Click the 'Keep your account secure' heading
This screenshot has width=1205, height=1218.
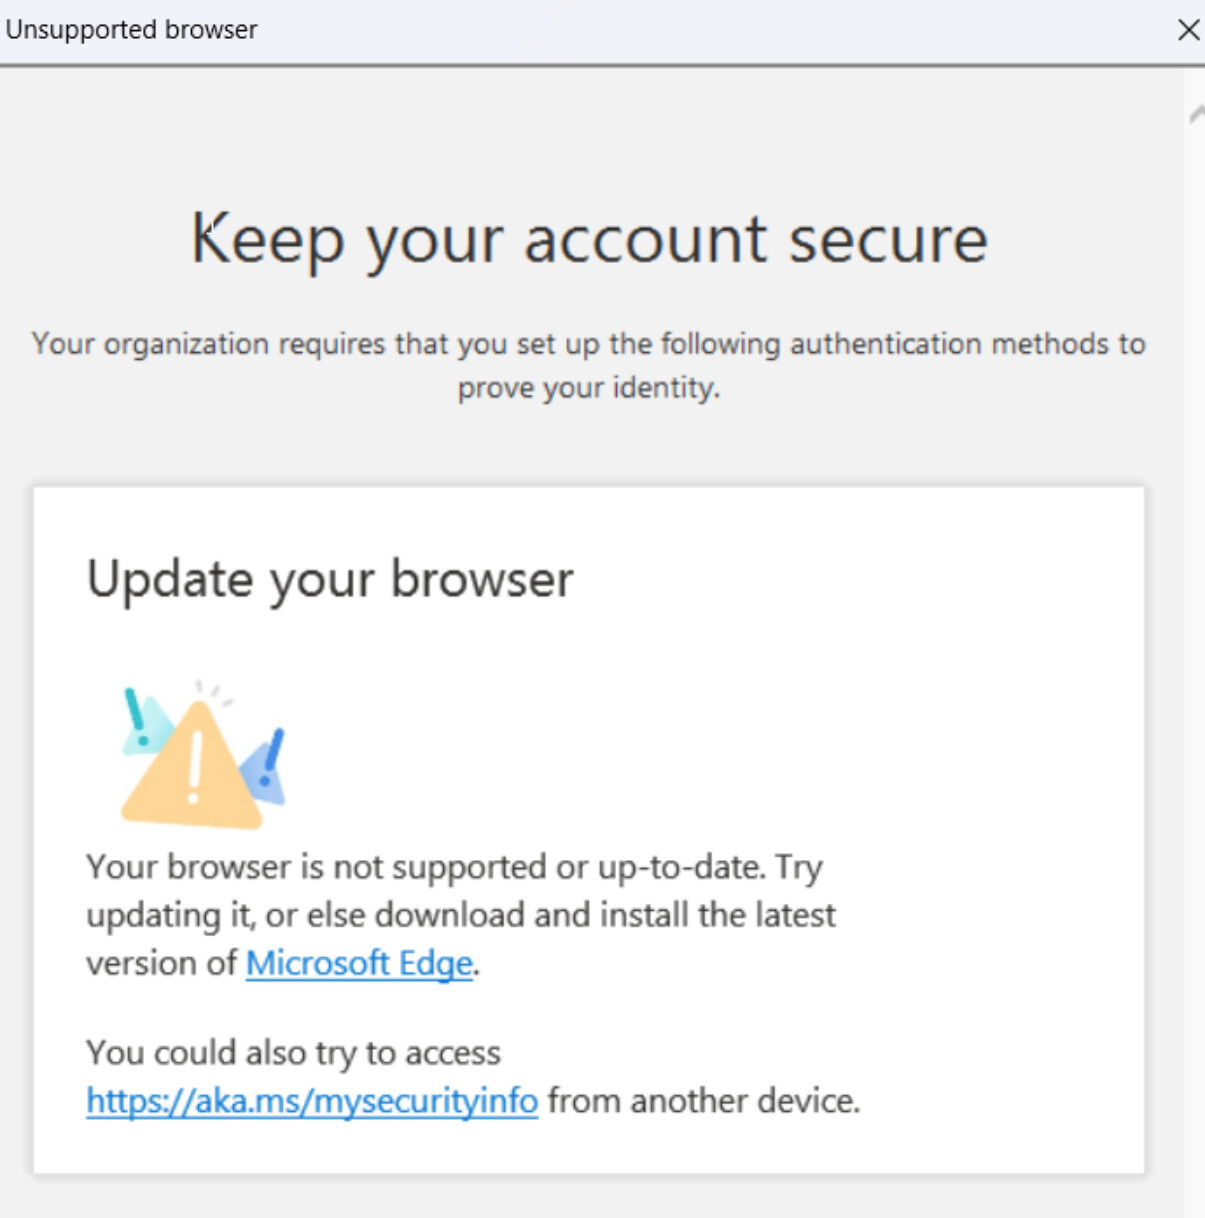(589, 240)
